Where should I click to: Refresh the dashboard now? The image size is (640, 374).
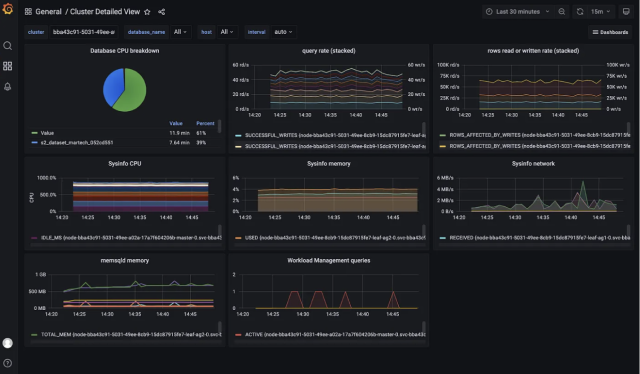[x=580, y=11]
